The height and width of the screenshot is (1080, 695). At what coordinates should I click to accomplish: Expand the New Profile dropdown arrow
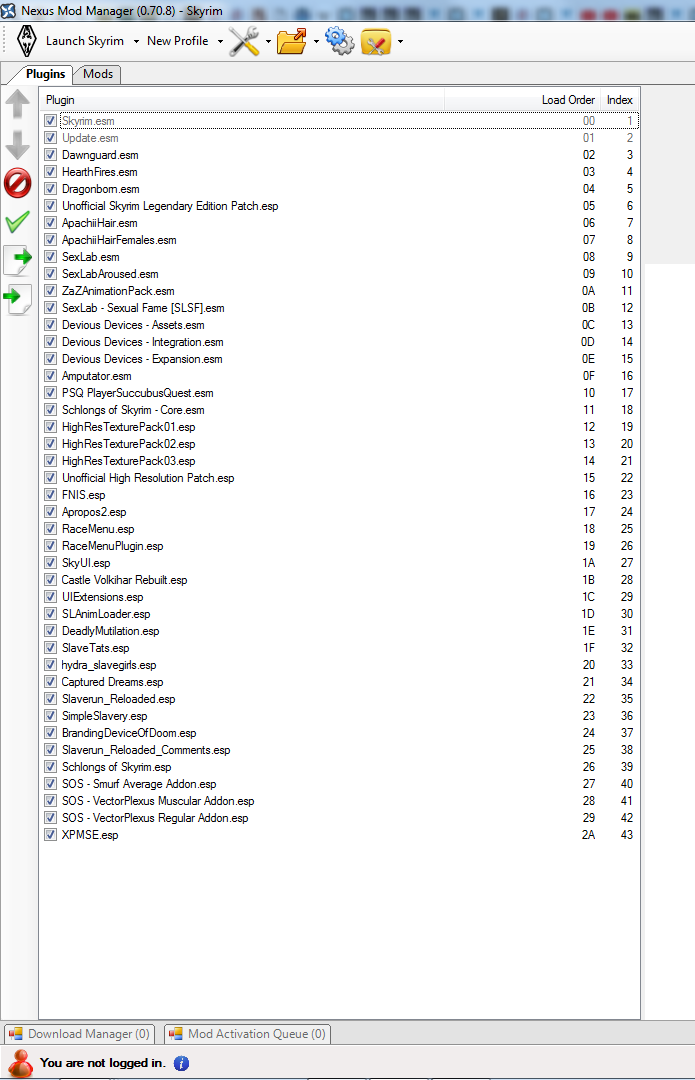click(220, 41)
